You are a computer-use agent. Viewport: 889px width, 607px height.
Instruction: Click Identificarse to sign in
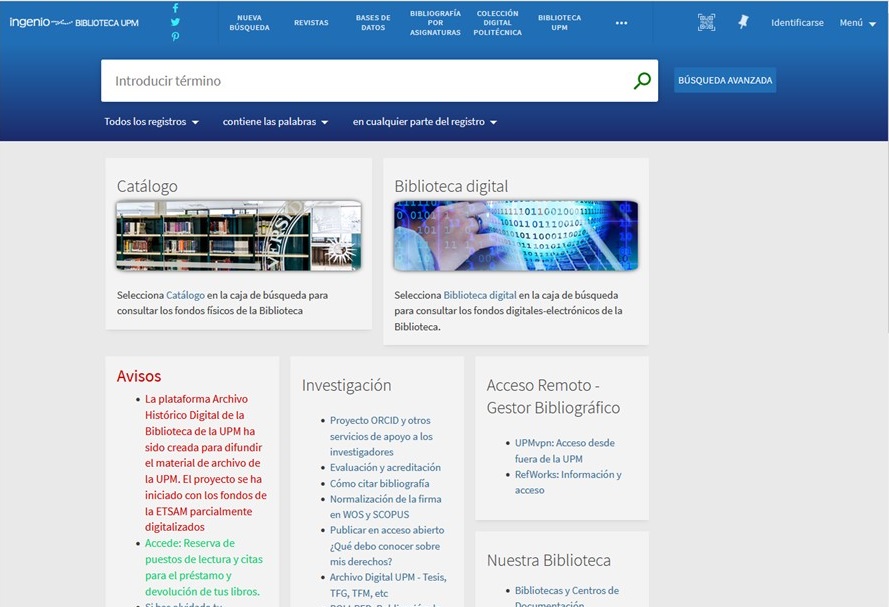point(797,23)
